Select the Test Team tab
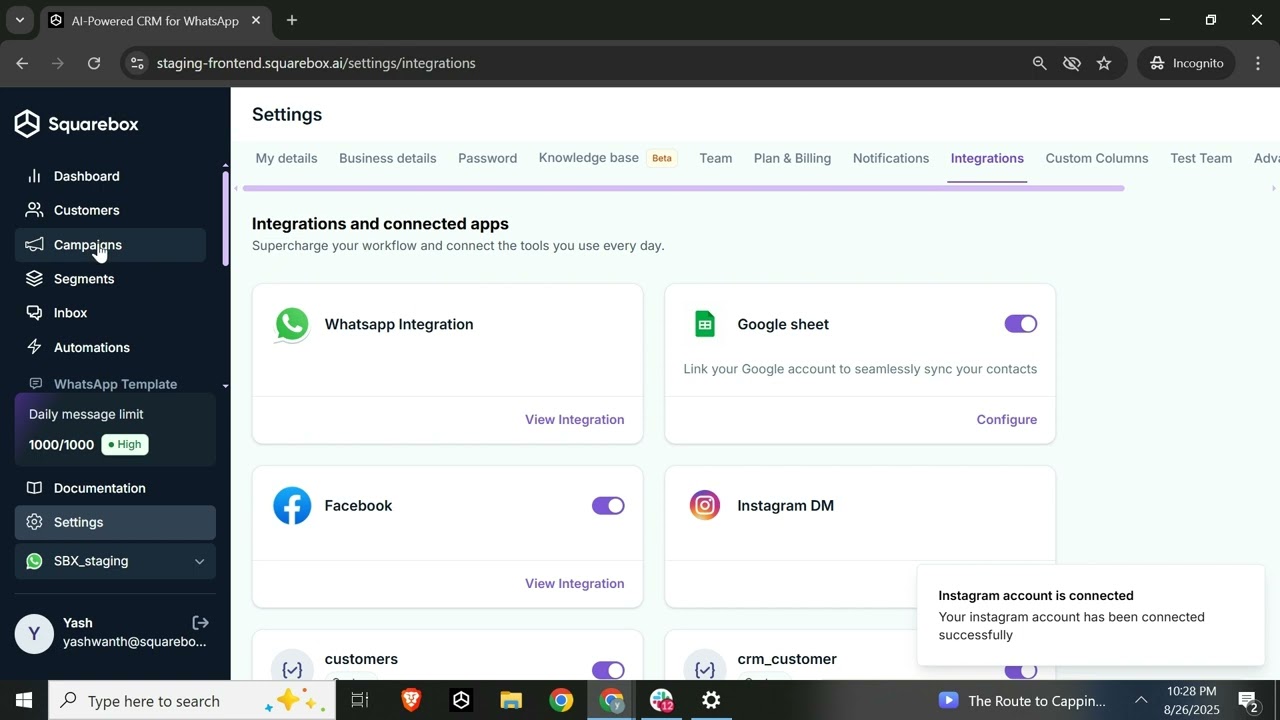This screenshot has height=720, width=1280. click(1201, 158)
